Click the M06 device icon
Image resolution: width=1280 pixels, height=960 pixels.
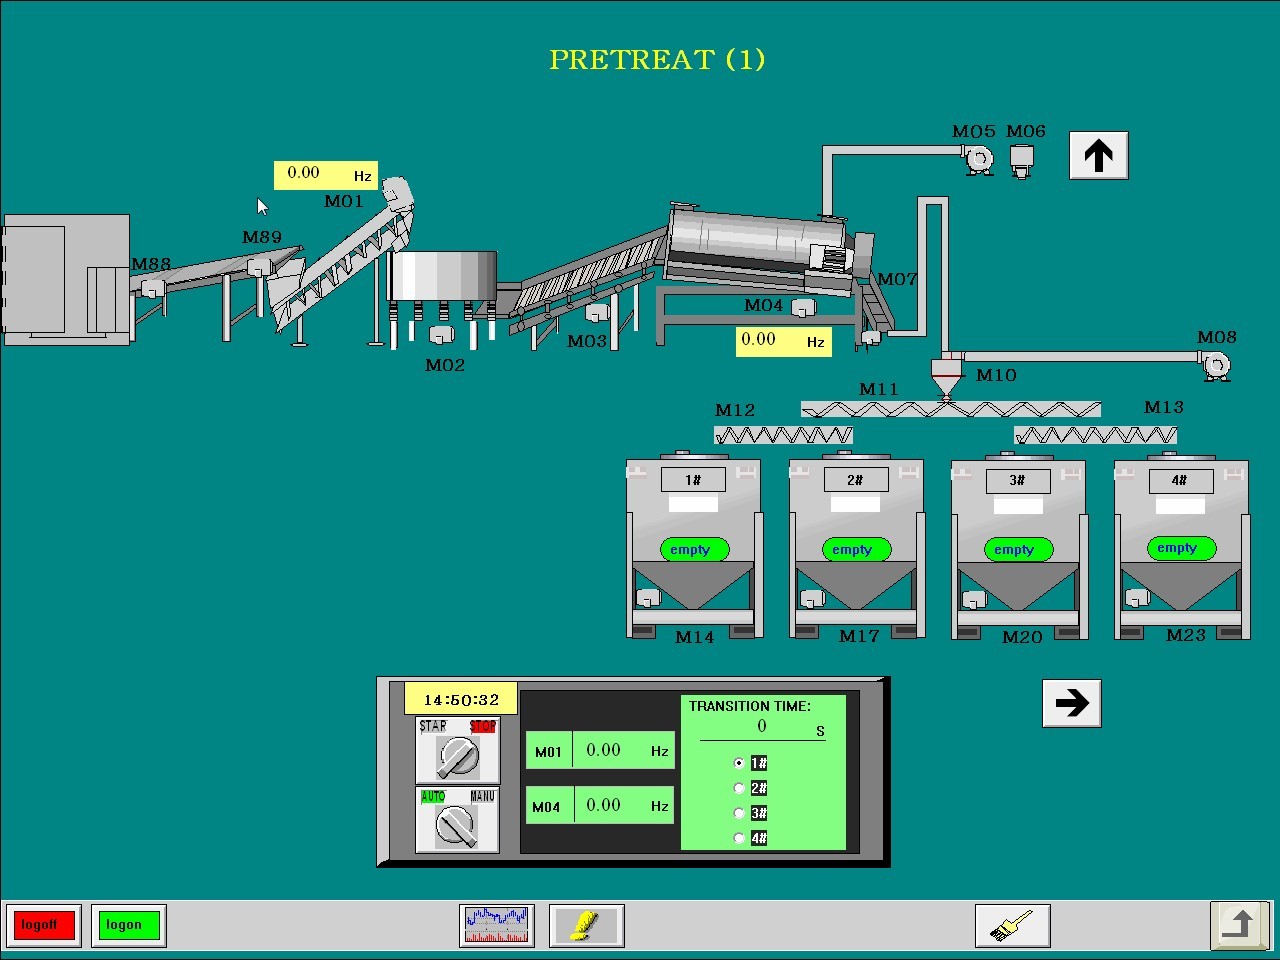click(x=1021, y=161)
